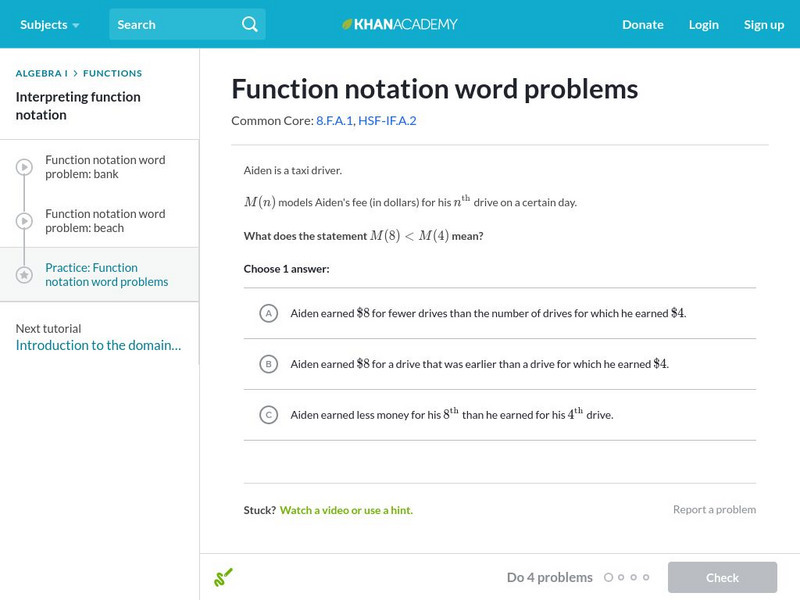Click the Sign up link
800x600 pixels.
click(x=764, y=24)
